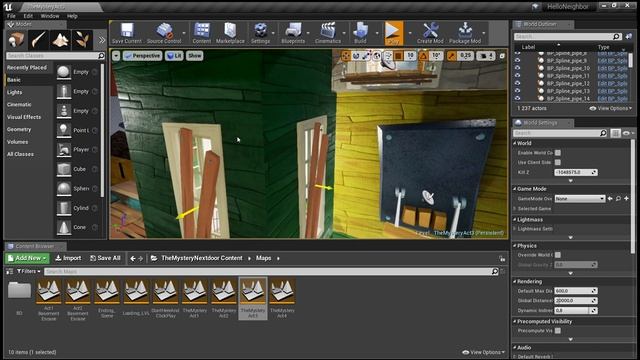Open the File menu
Viewport: 640px width, 360px height.
coord(11,16)
